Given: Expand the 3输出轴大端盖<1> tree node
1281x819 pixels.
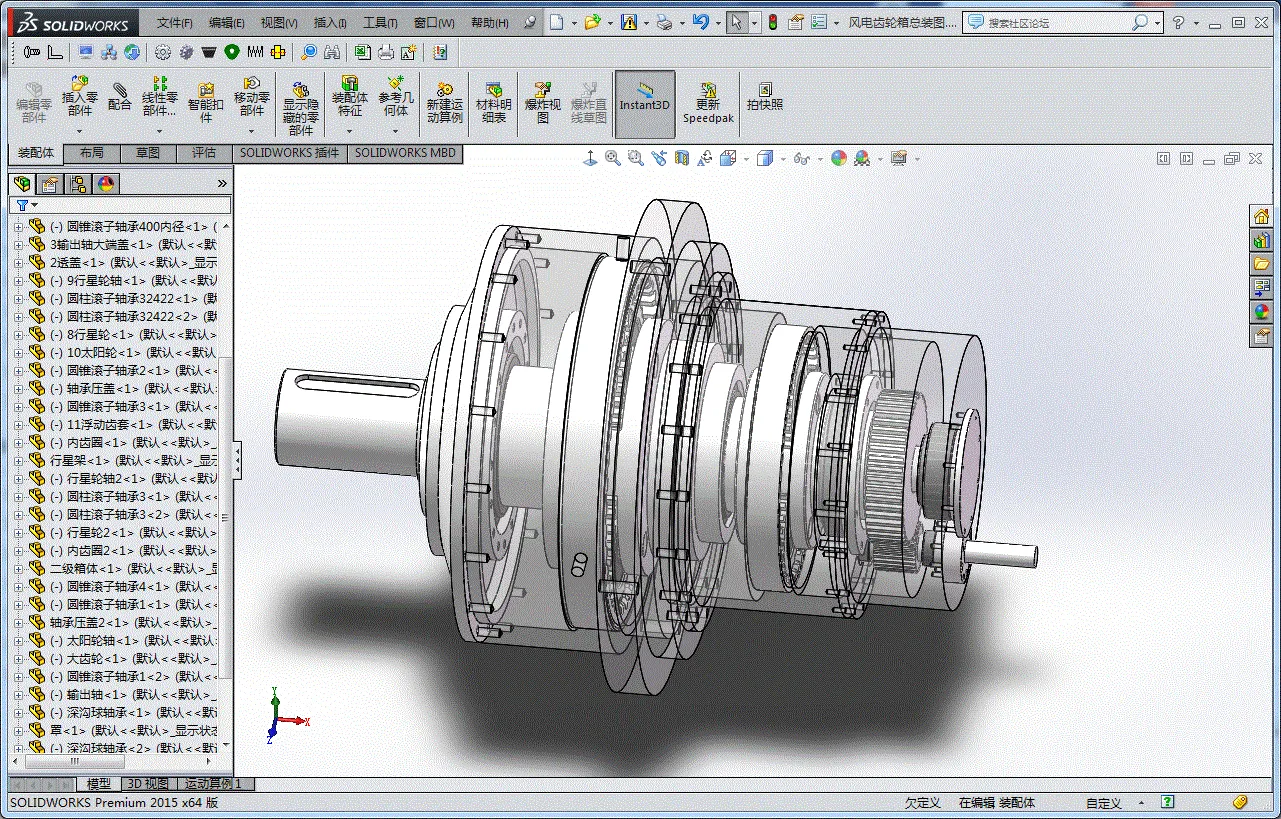Looking at the screenshot, I should (17, 244).
